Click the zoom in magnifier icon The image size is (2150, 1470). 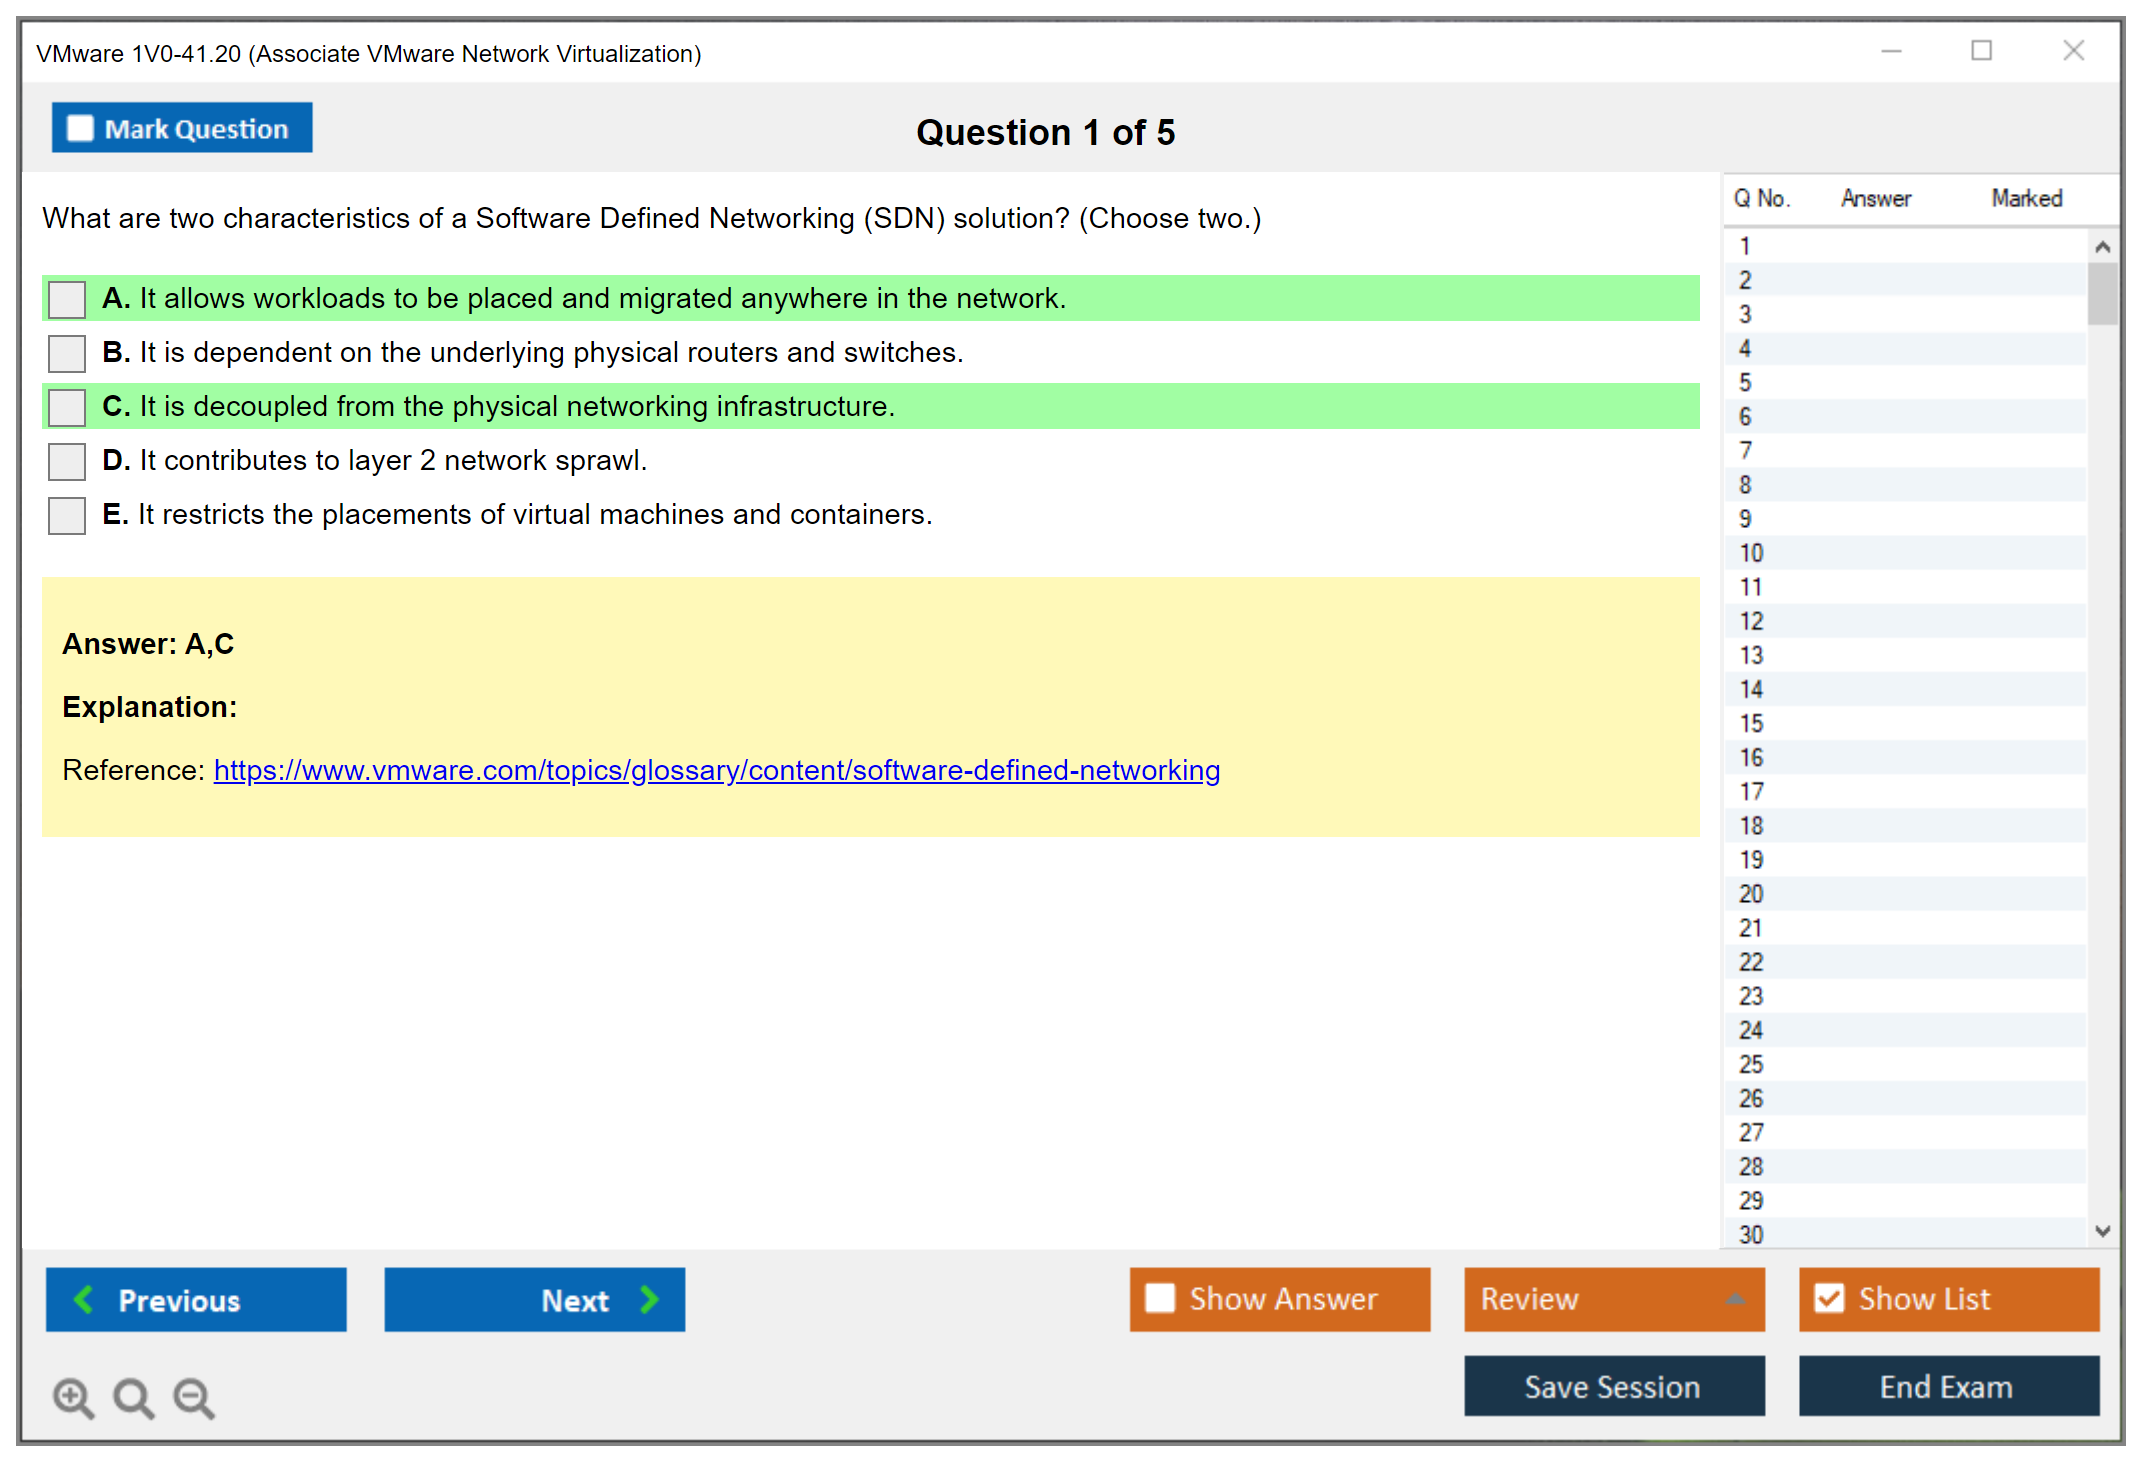pyautogui.click(x=73, y=1397)
